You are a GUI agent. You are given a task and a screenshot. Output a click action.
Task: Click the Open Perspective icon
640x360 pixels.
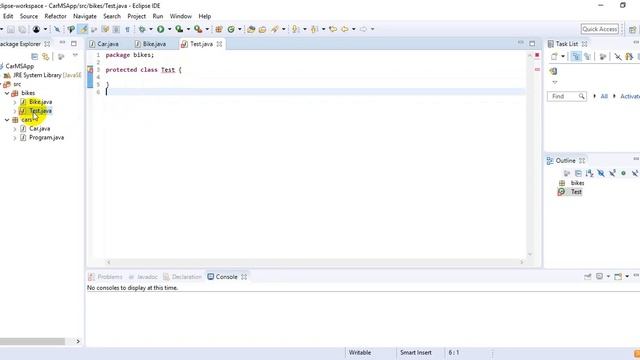pyautogui.click(x=633, y=29)
